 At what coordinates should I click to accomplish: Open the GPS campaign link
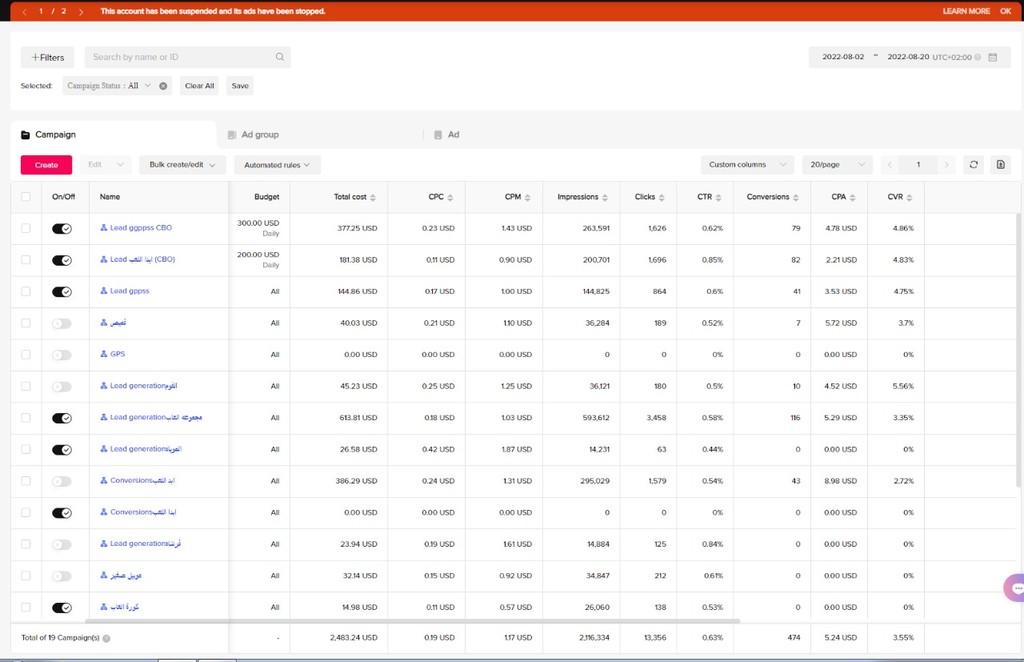(118, 354)
